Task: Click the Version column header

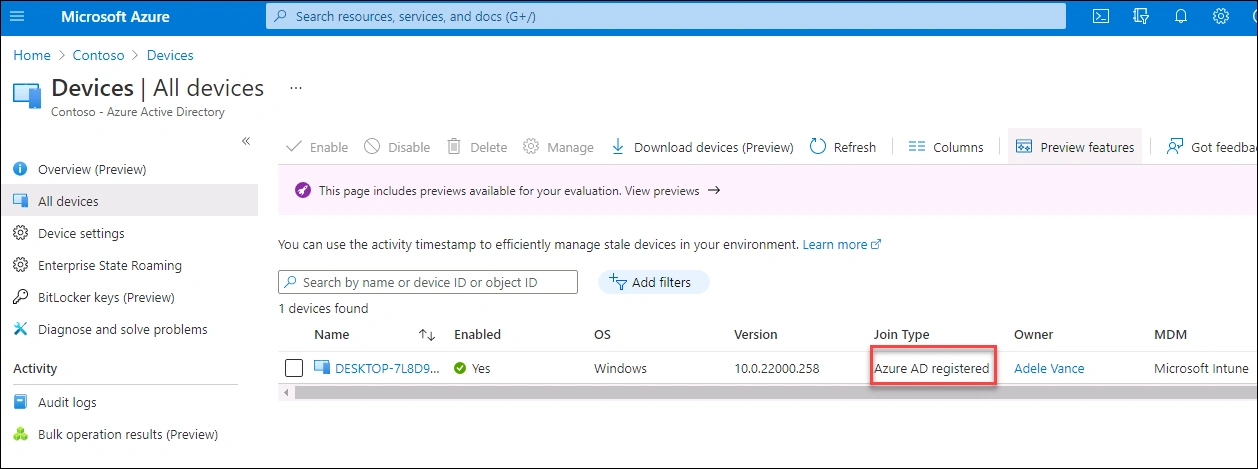Action: pos(755,335)
